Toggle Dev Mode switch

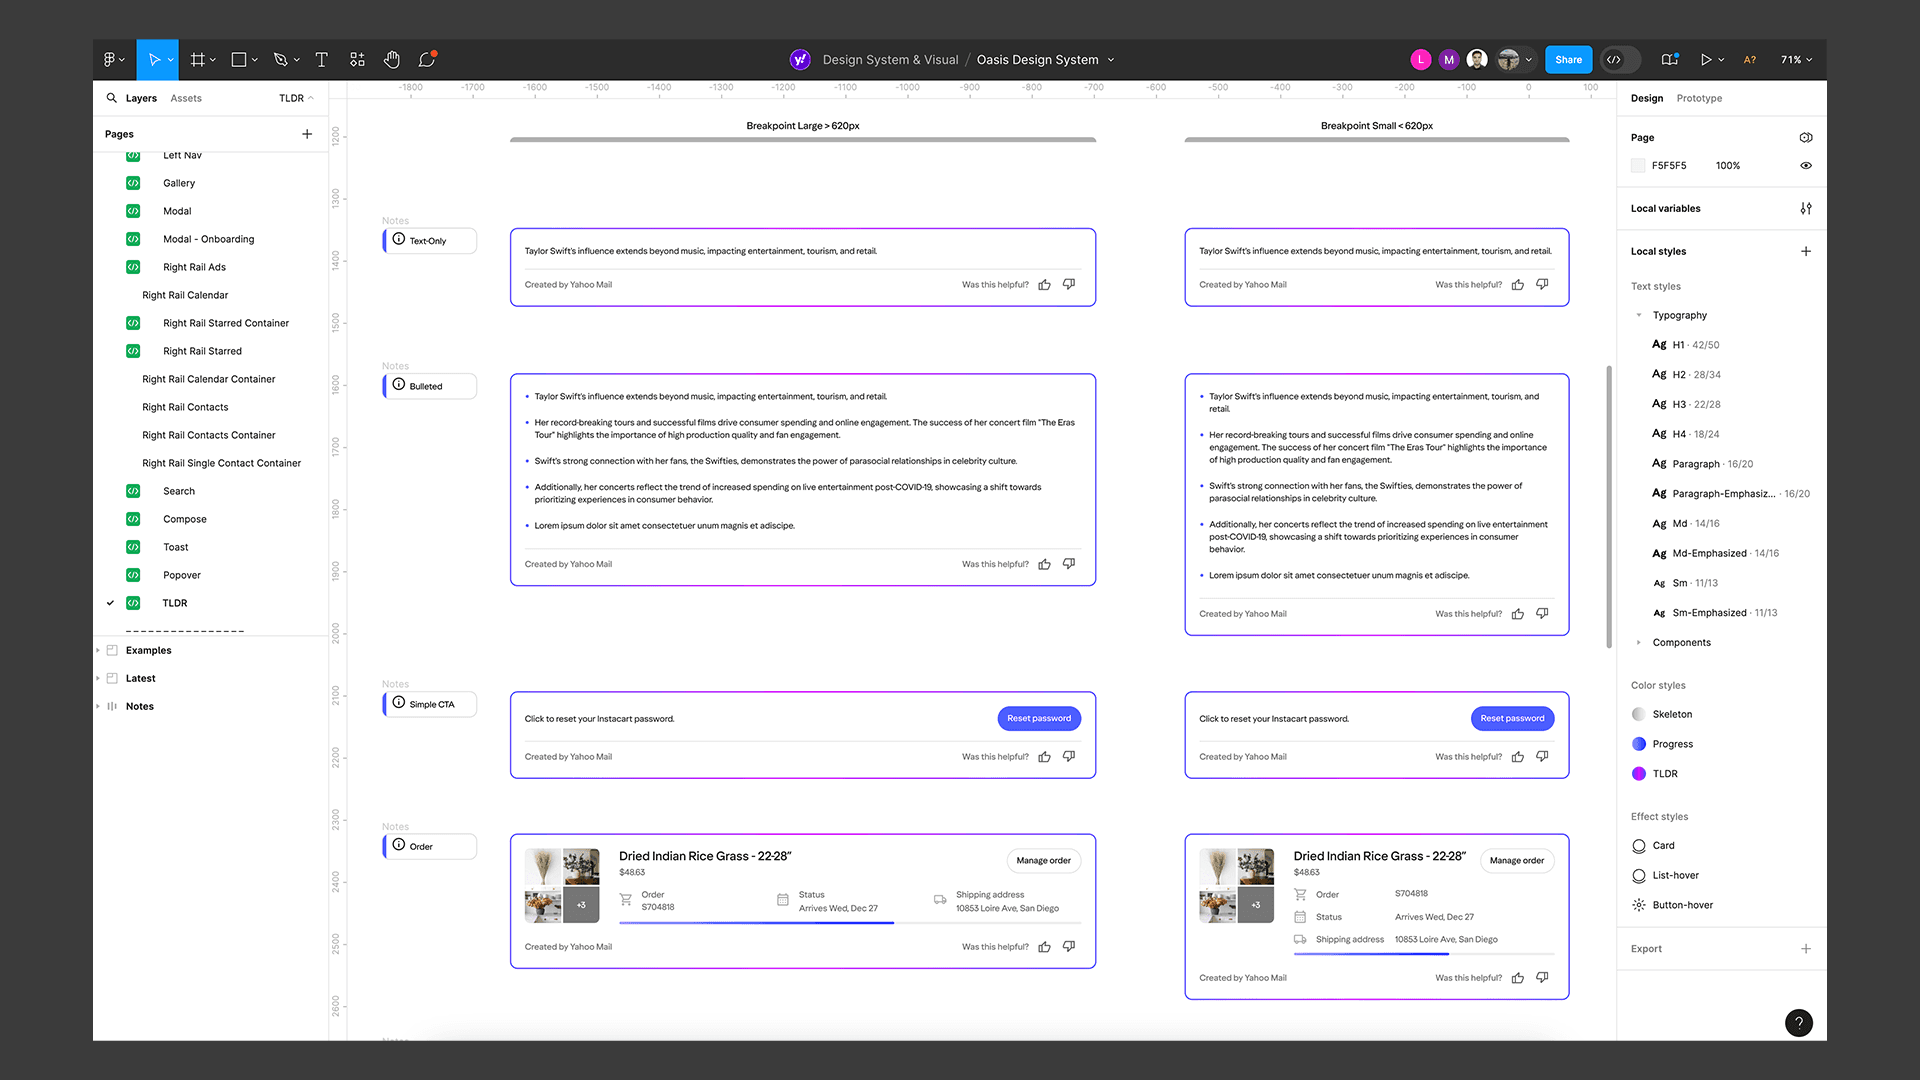point(1620,60)
